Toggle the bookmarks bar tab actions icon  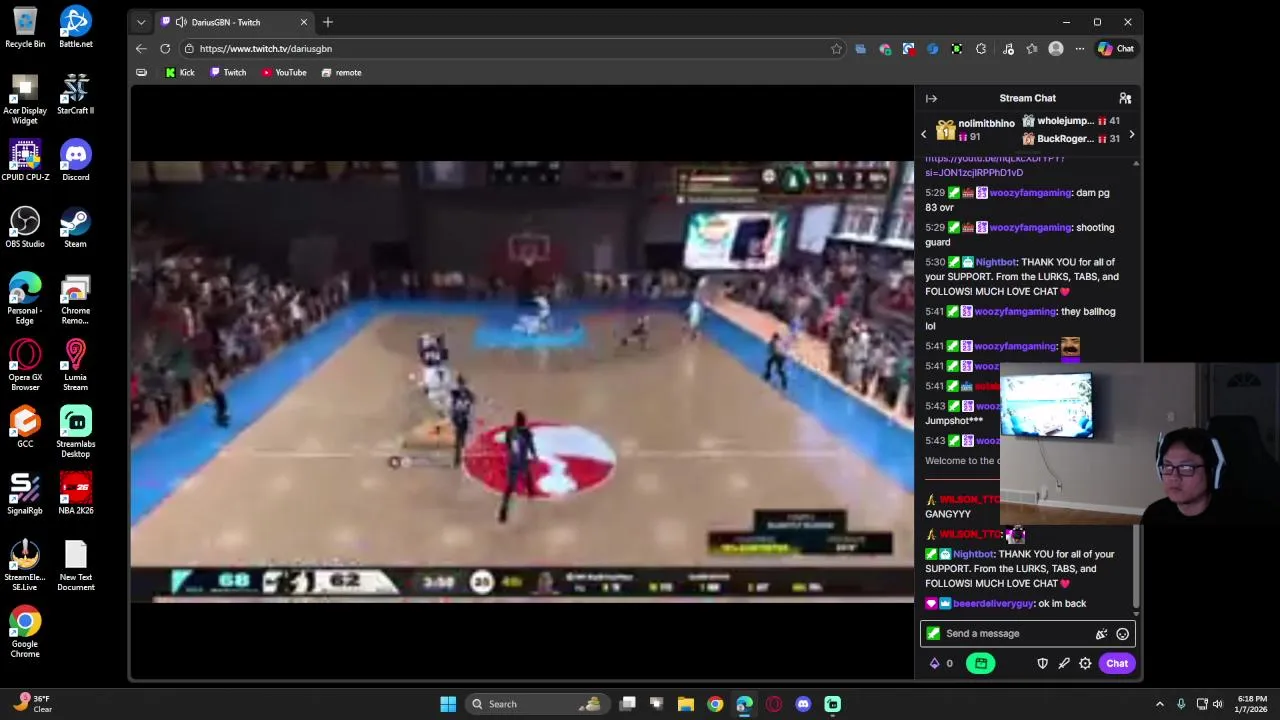click(141, 72)
